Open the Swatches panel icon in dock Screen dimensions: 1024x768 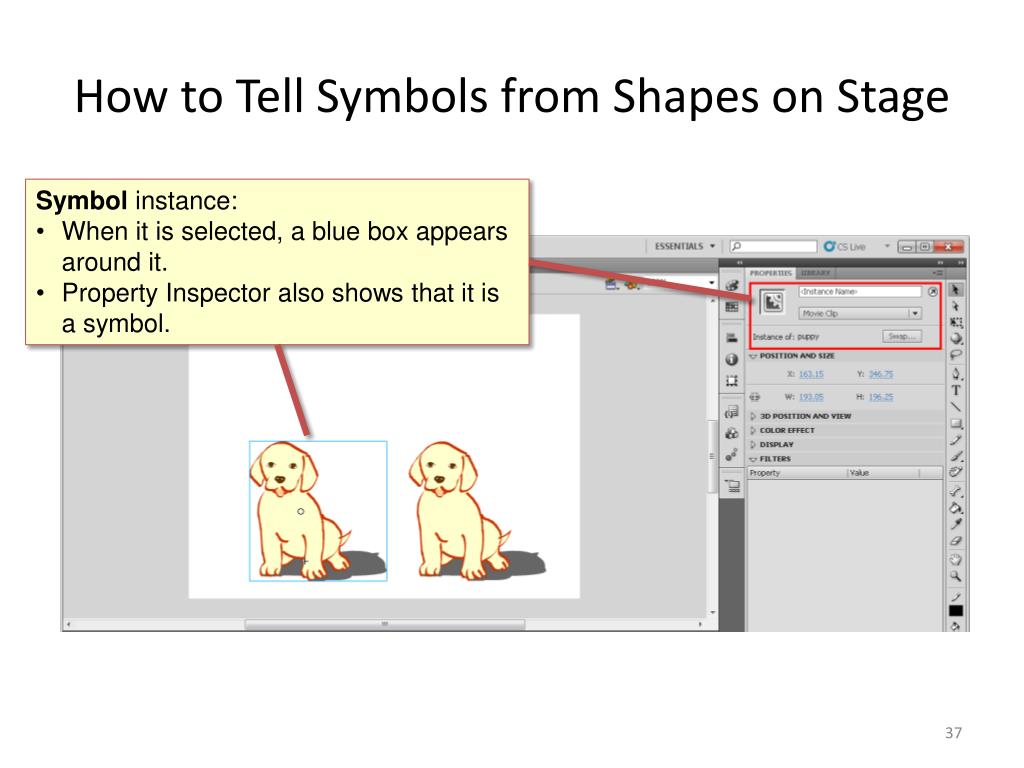pos(732,307)
